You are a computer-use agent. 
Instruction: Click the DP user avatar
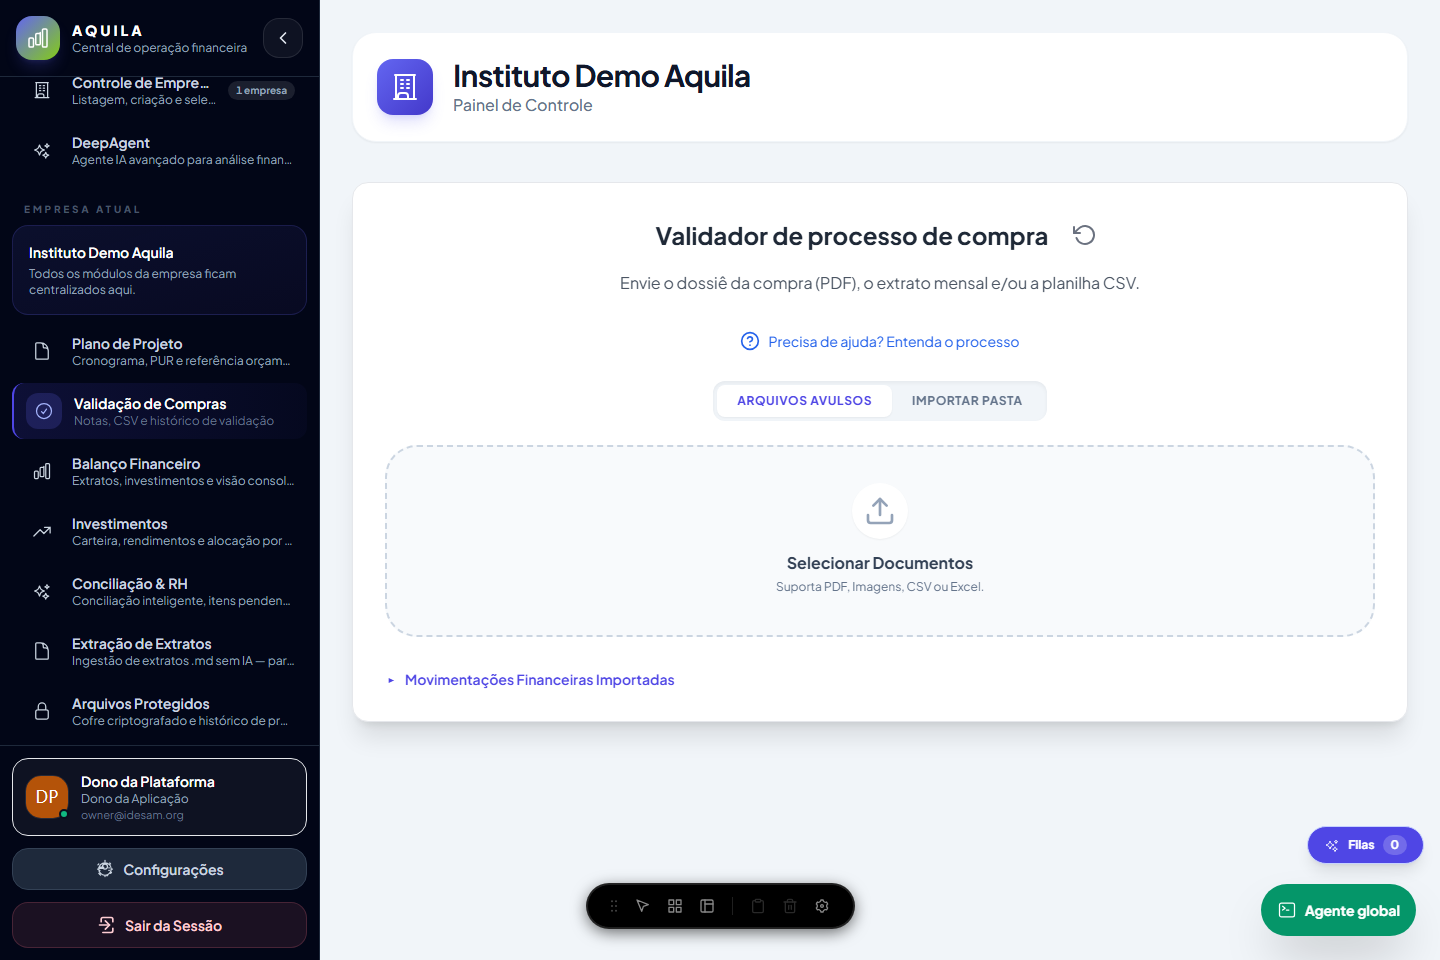tap(47, 797)
